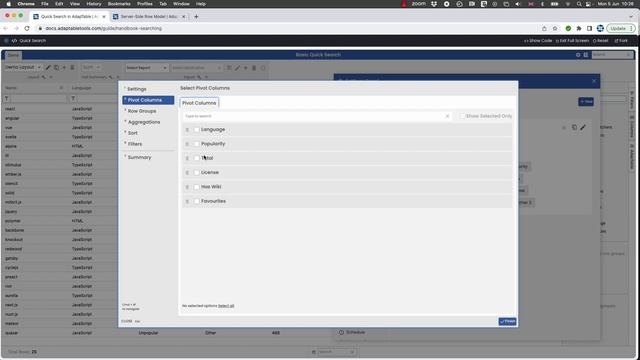The image size is (640, 360).
Task: Tick the License pivot column checkbox
Action: click(x=197, y=173)
